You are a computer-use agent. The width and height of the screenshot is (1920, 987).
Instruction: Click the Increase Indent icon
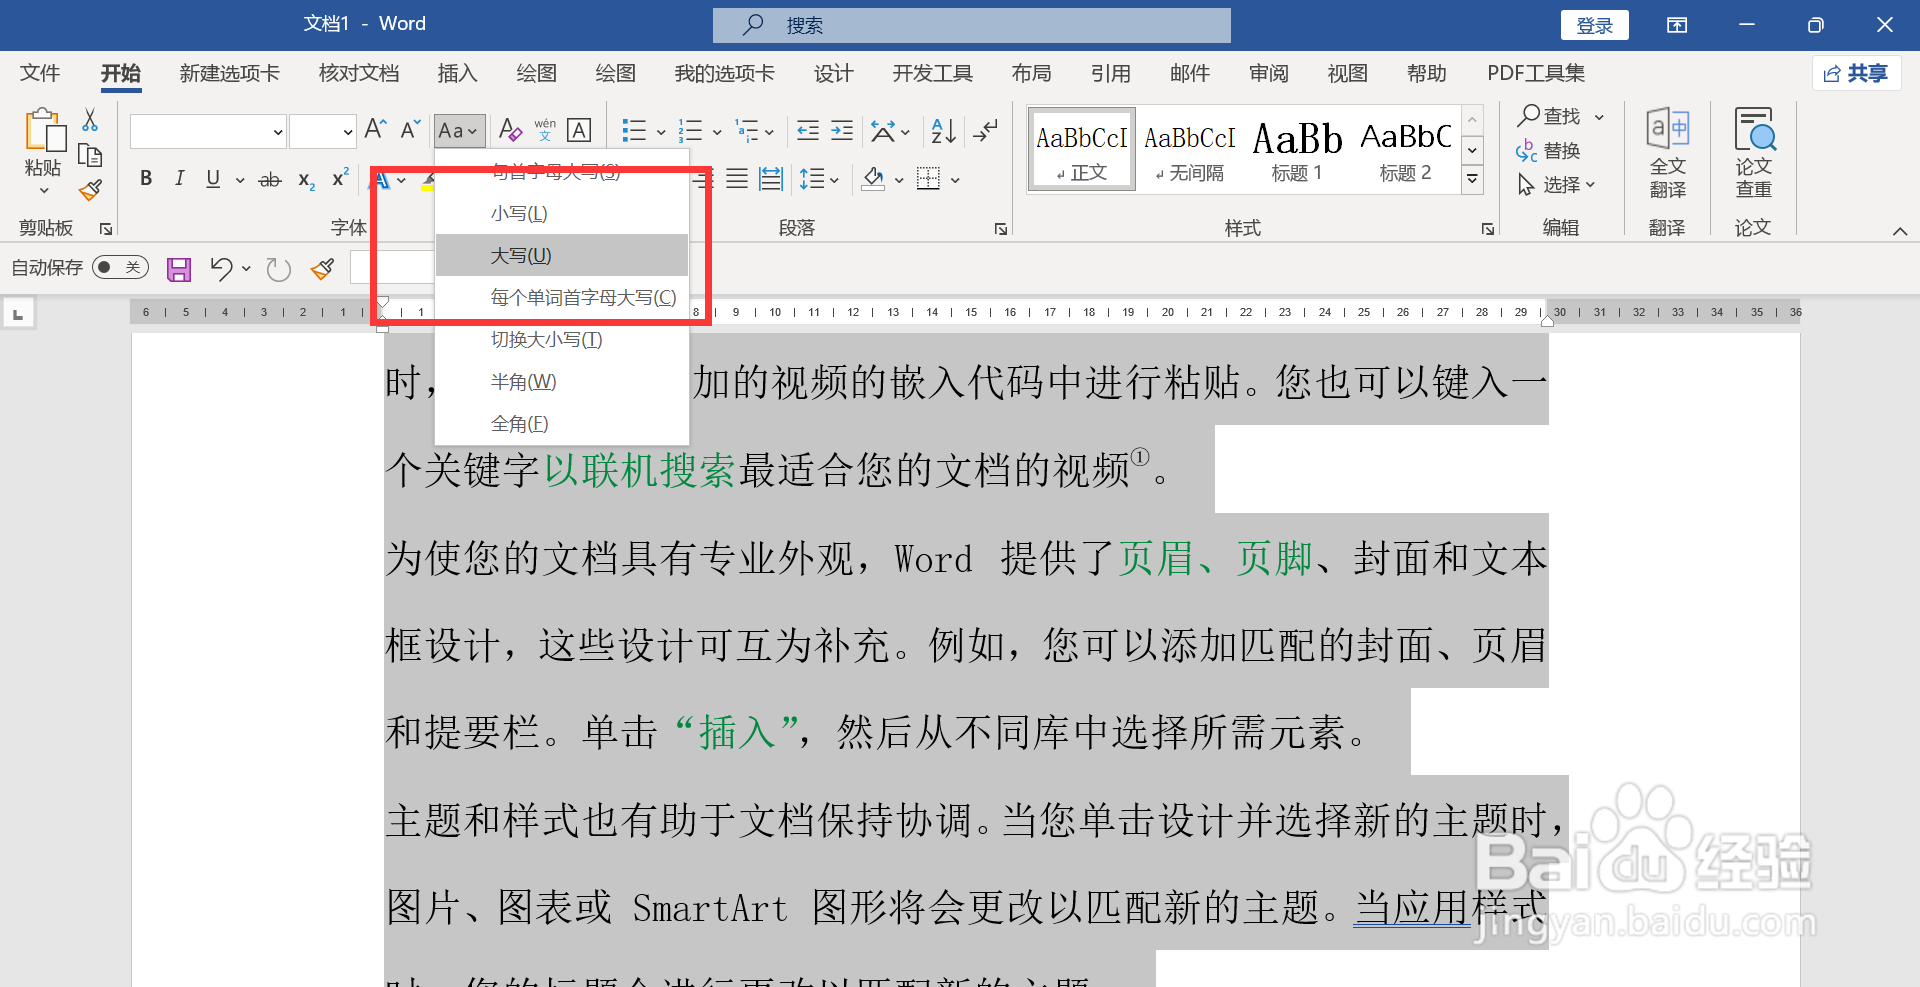pos(842,130)
